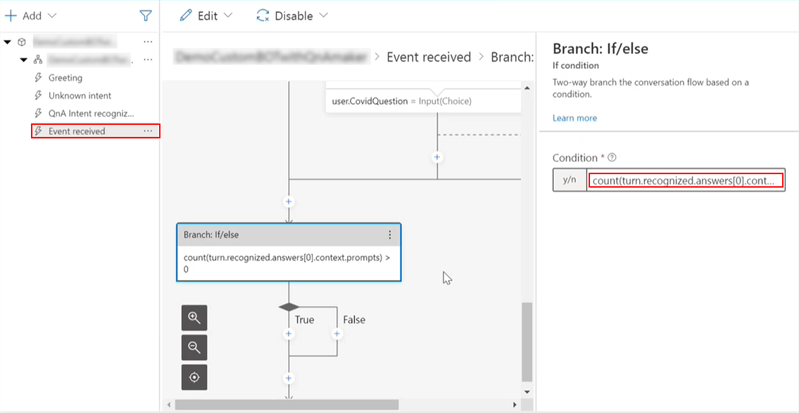Select the y/n expression type selector

tap(570, 180)
